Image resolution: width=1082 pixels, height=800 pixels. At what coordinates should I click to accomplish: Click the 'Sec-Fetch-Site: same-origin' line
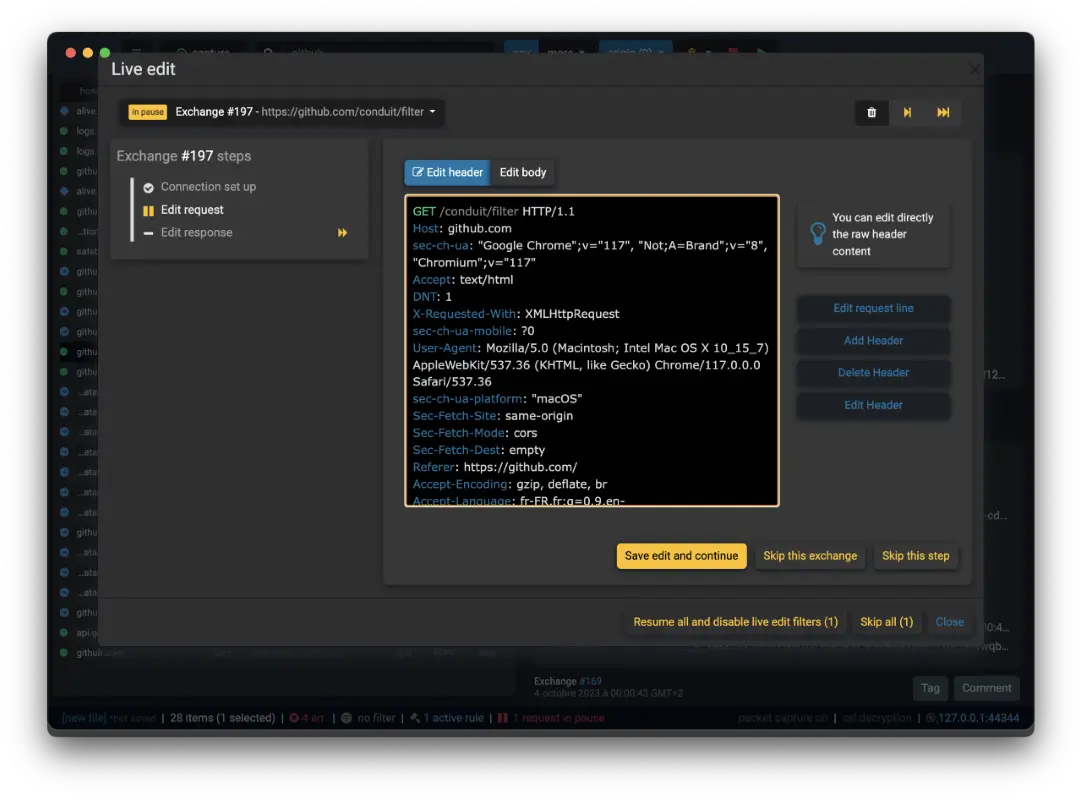point(493,416)
